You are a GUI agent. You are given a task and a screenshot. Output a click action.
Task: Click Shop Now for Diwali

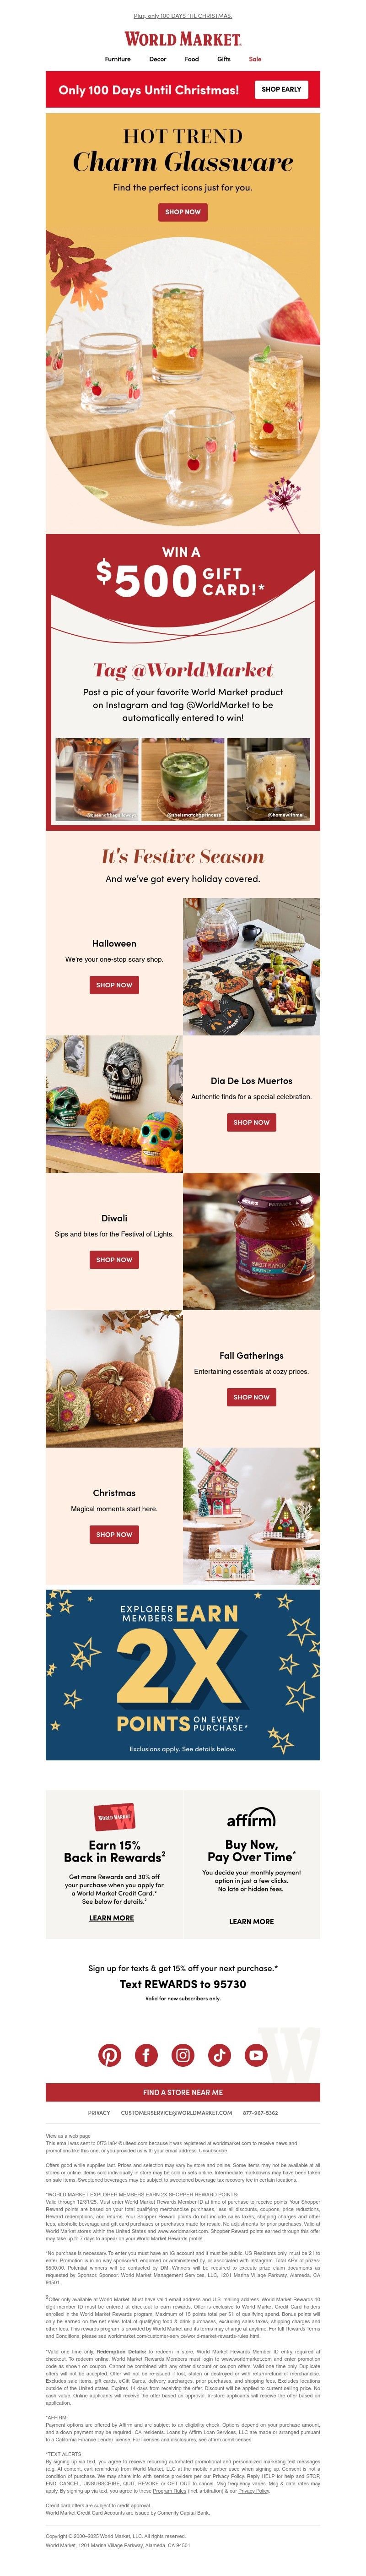[x=114, y=1259]
